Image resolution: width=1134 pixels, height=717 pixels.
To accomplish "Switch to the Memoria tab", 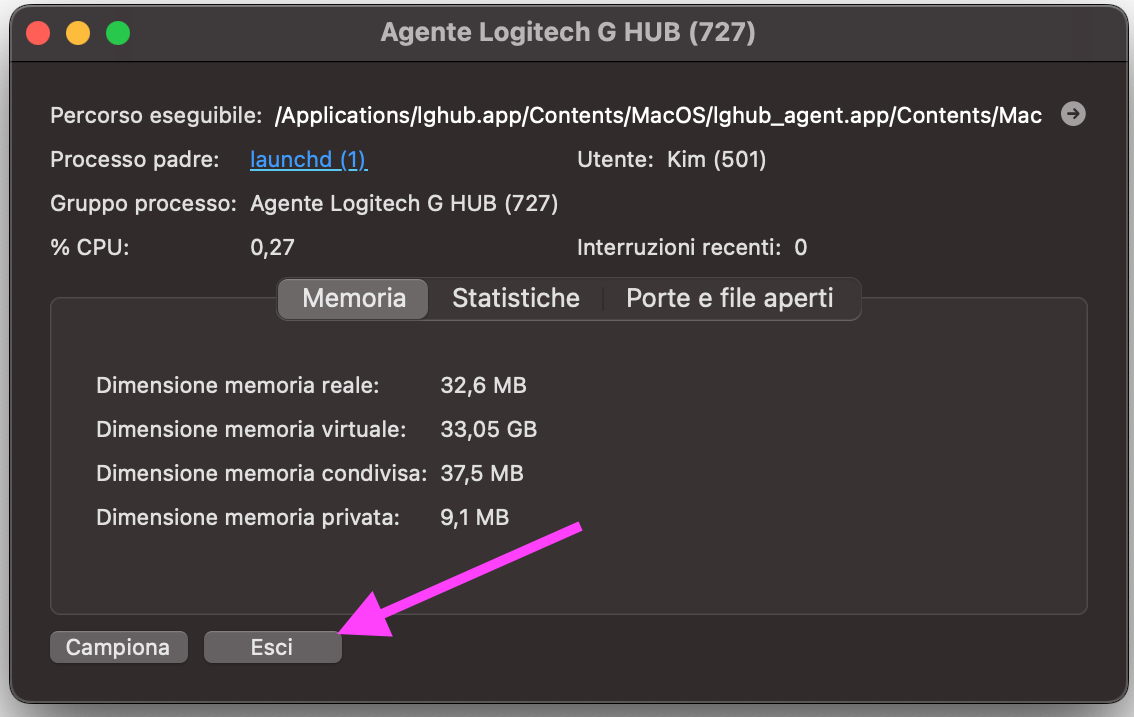I will pyautogui.click(x=354, y=298).
